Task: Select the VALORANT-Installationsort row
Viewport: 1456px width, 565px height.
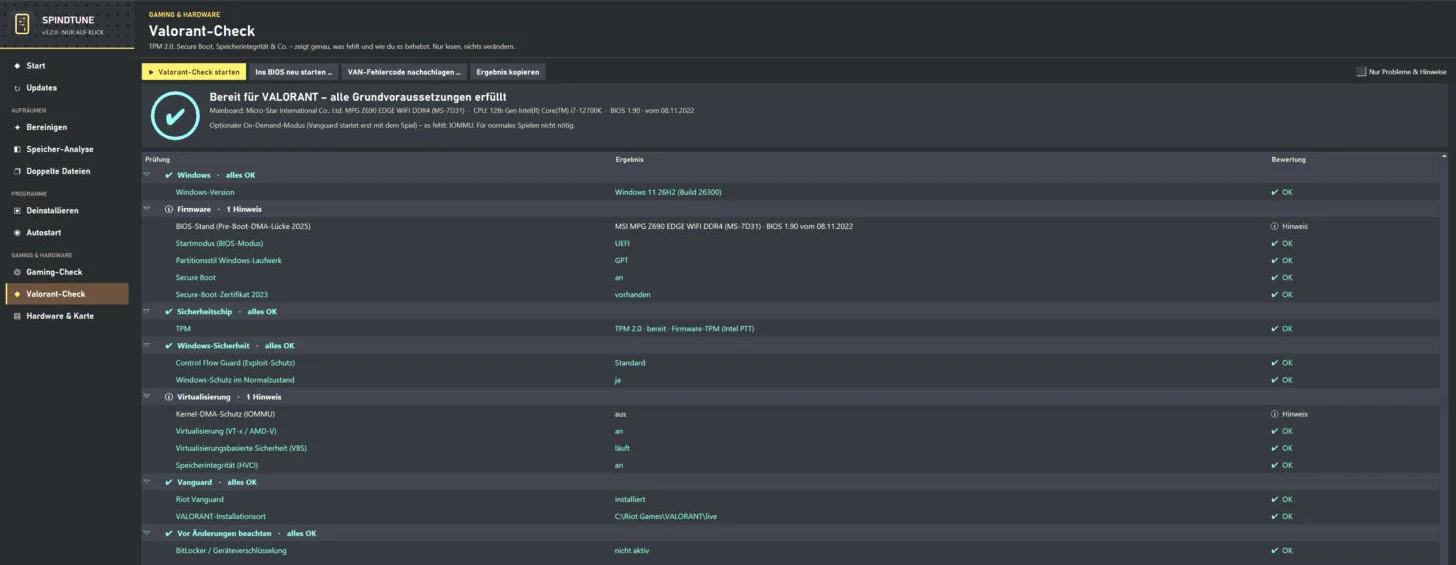Action: pos(791,516)
